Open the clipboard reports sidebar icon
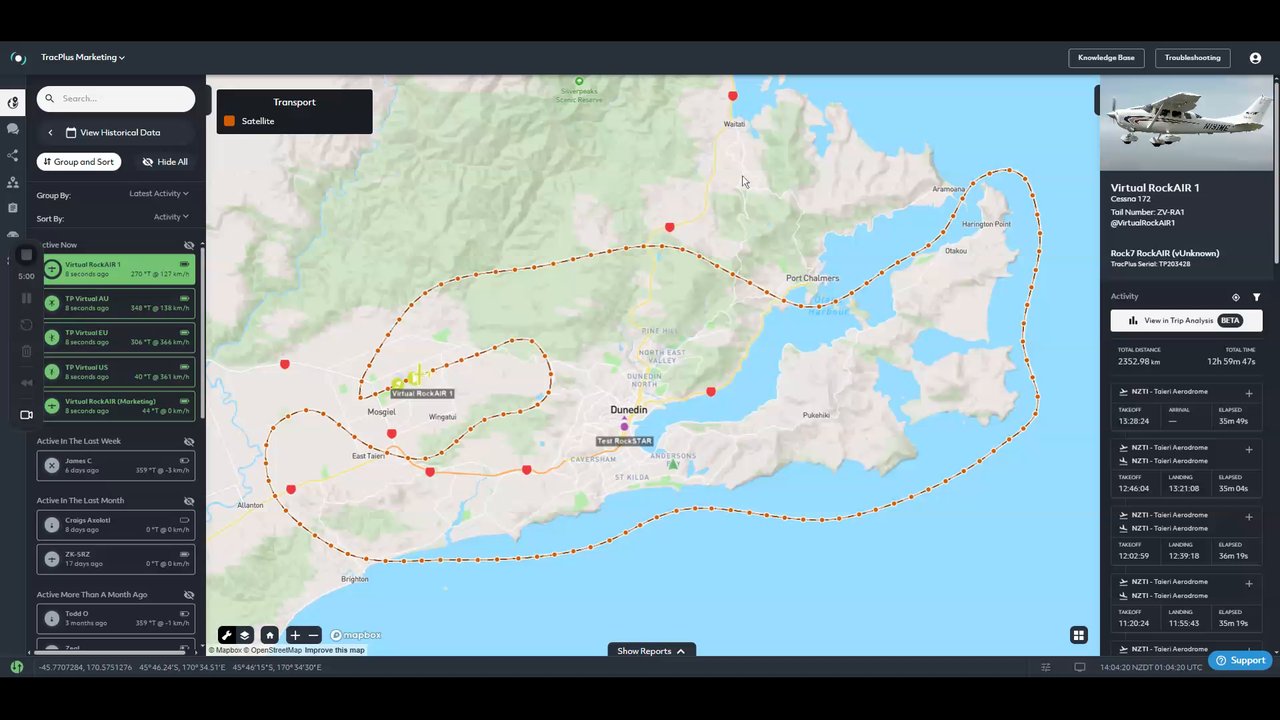The height and width of the screenshot is (720, 1280). point(13,208)
